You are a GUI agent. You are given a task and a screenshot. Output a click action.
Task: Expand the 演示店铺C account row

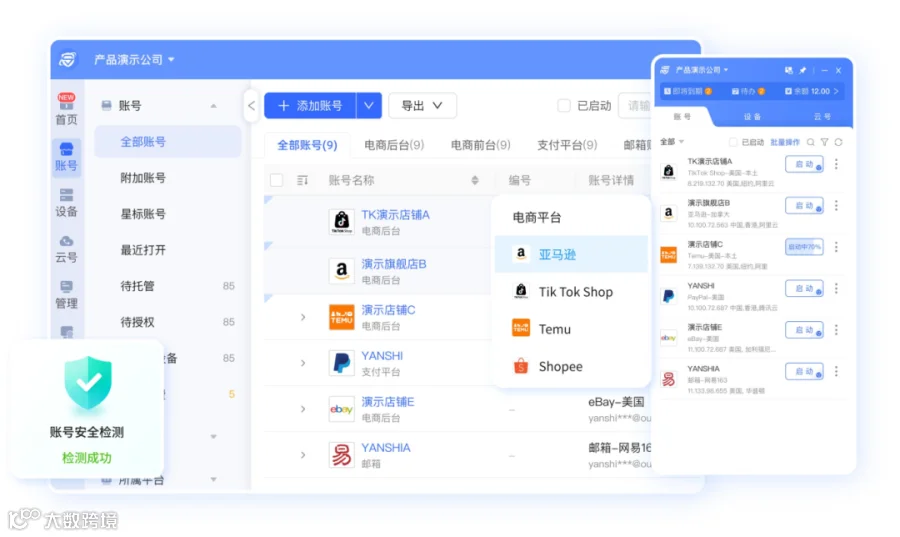(x=303, y=317)
